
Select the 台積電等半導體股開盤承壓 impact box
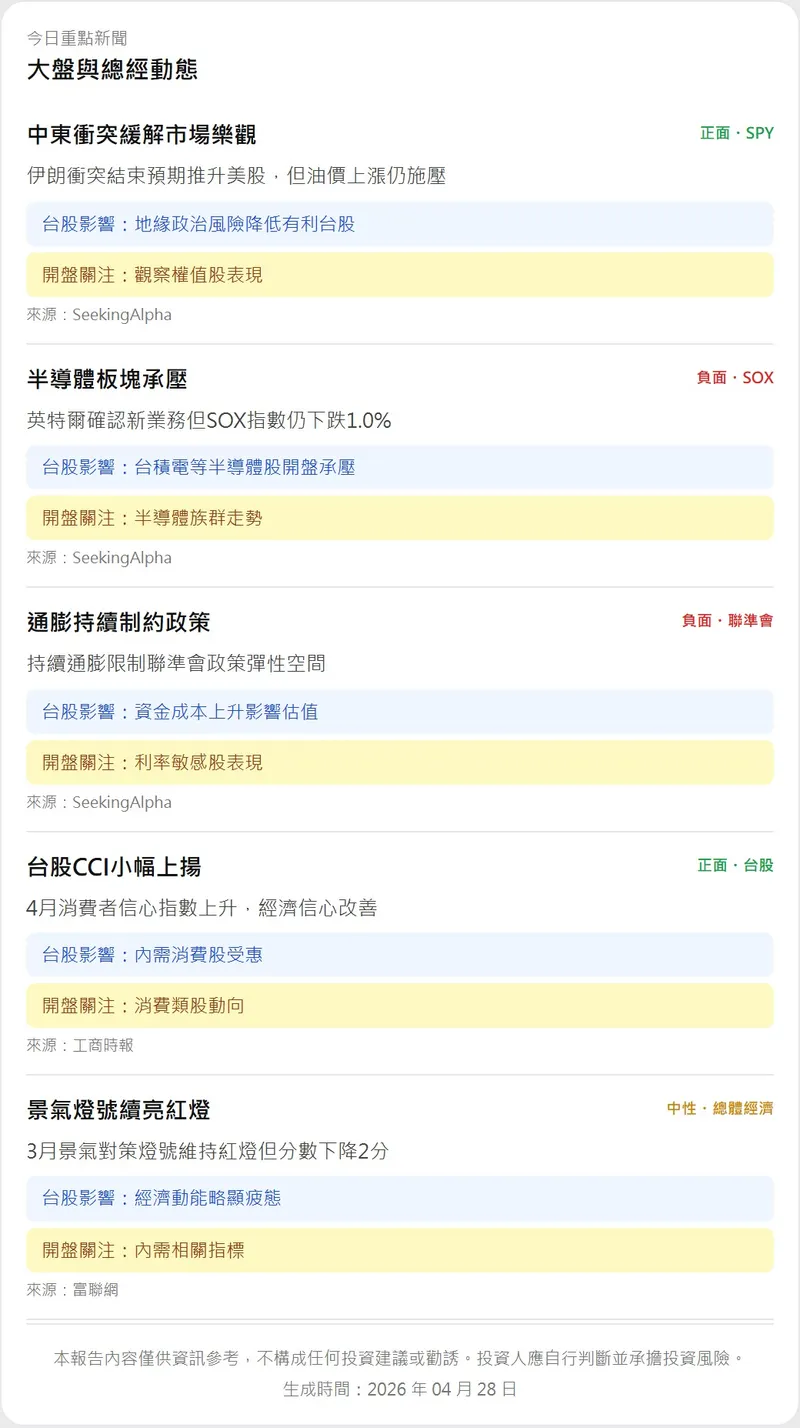pos(399,467)
